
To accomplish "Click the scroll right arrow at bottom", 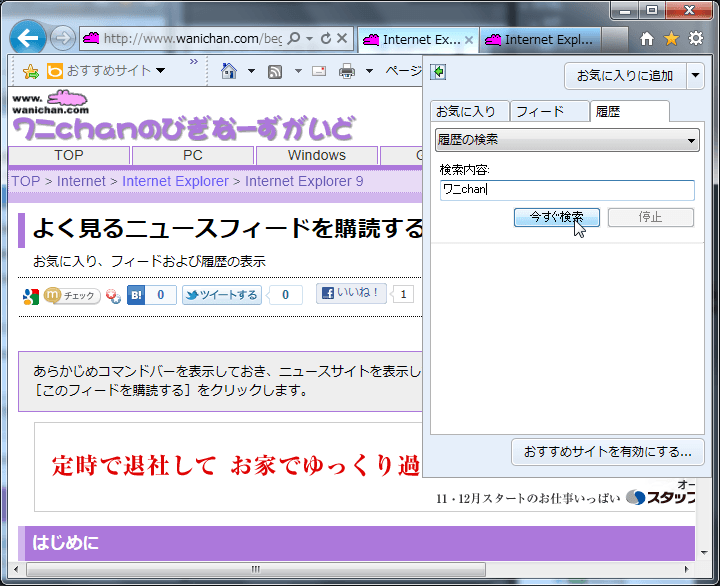I will pyautogui.click(x=686, y=569).
